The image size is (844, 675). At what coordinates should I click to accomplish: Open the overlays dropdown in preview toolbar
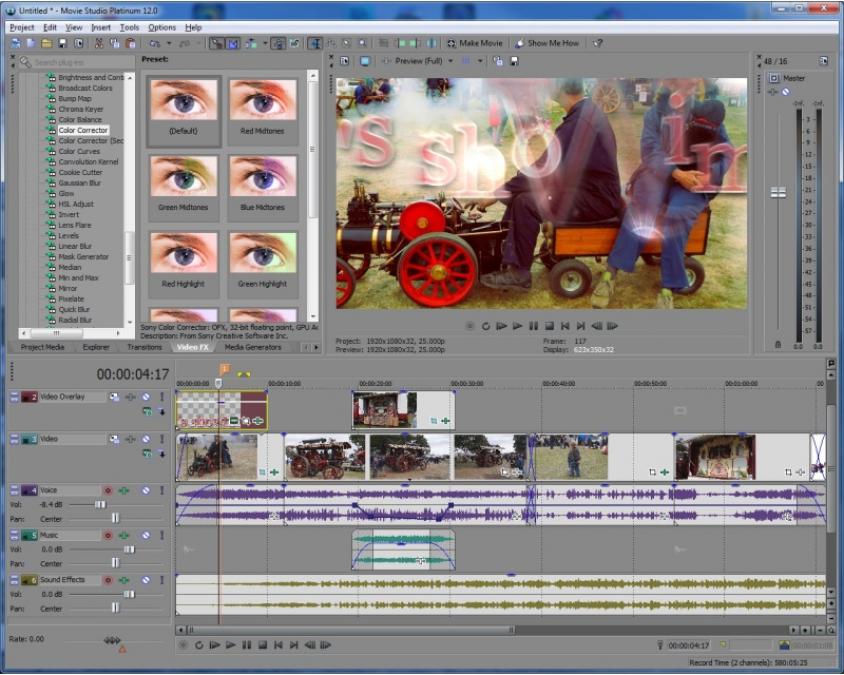(480, 61)
